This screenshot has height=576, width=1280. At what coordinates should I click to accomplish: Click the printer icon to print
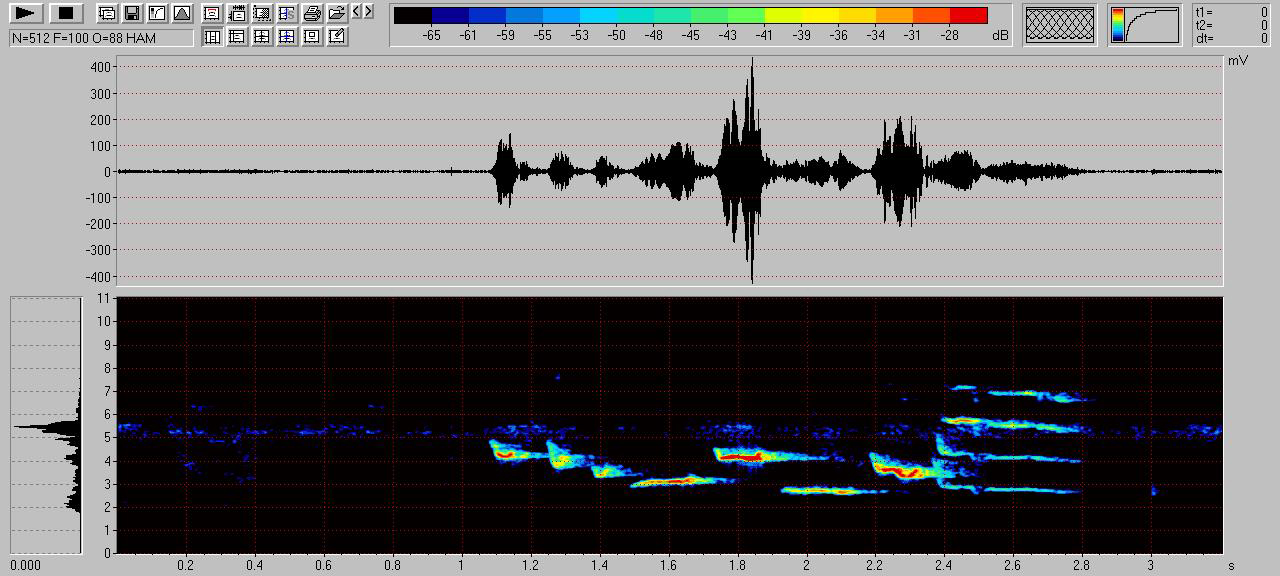coord(312,13)
